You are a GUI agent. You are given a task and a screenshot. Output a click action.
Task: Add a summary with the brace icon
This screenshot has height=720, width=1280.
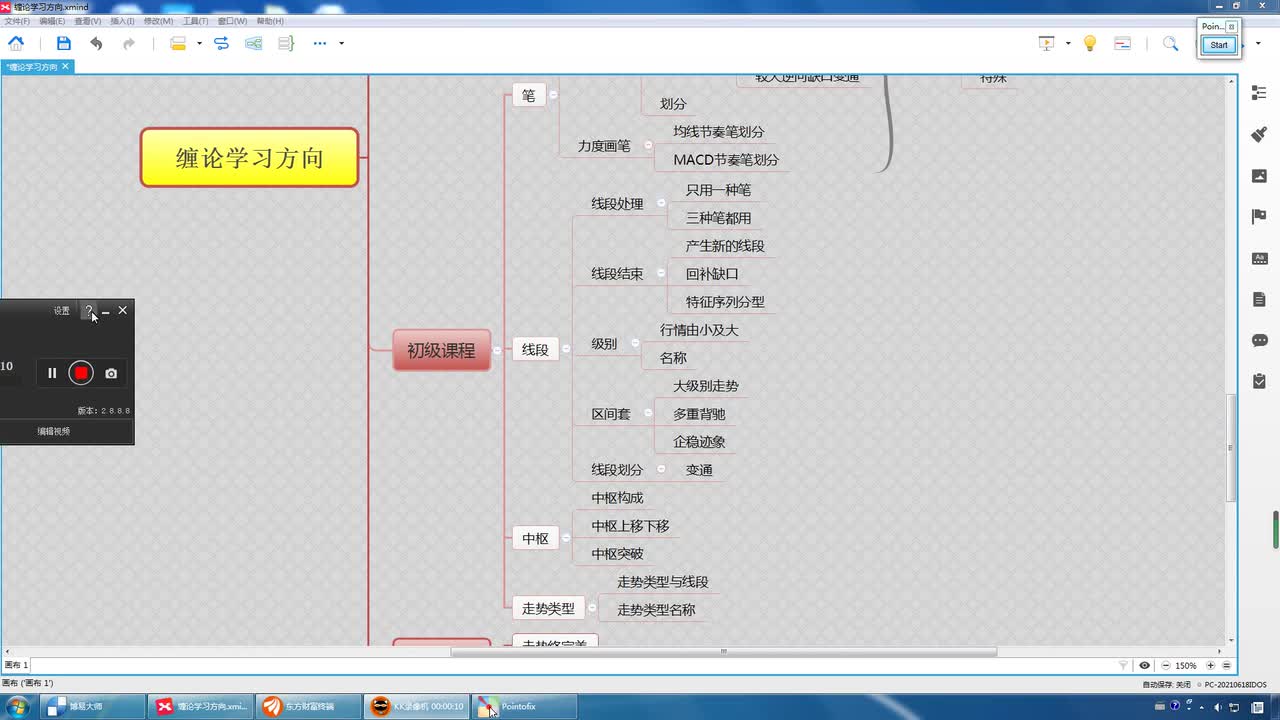286,43
